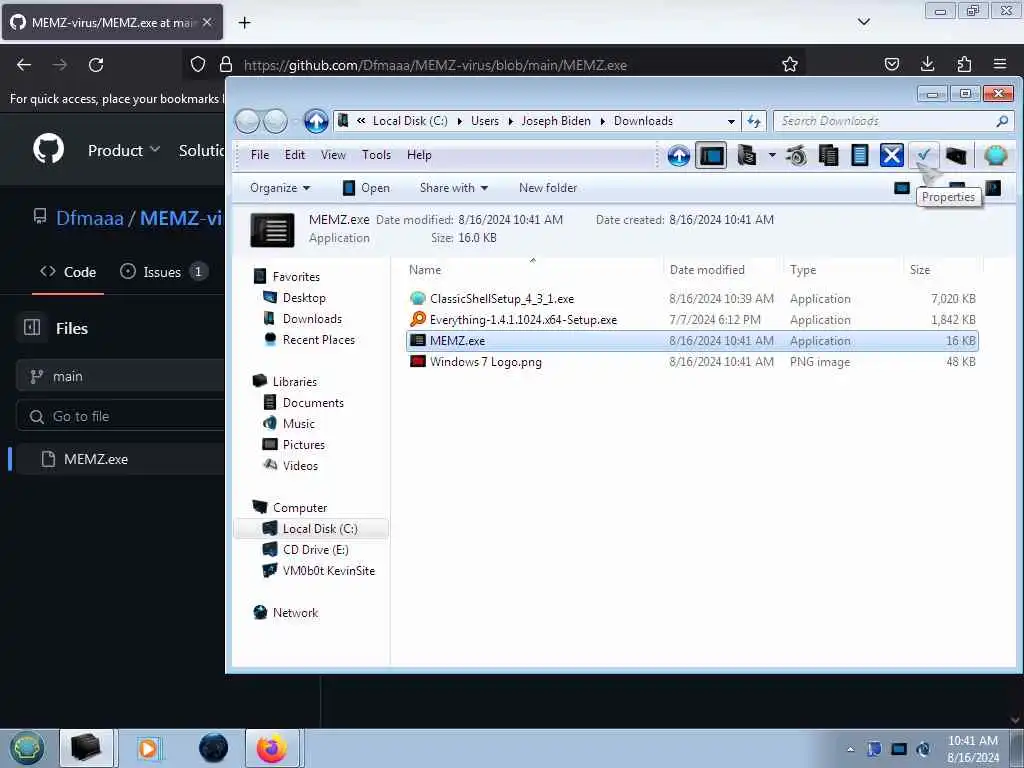Click the checkmark Properties toolbar icon

pyautogui.click(x=923, y=155)
